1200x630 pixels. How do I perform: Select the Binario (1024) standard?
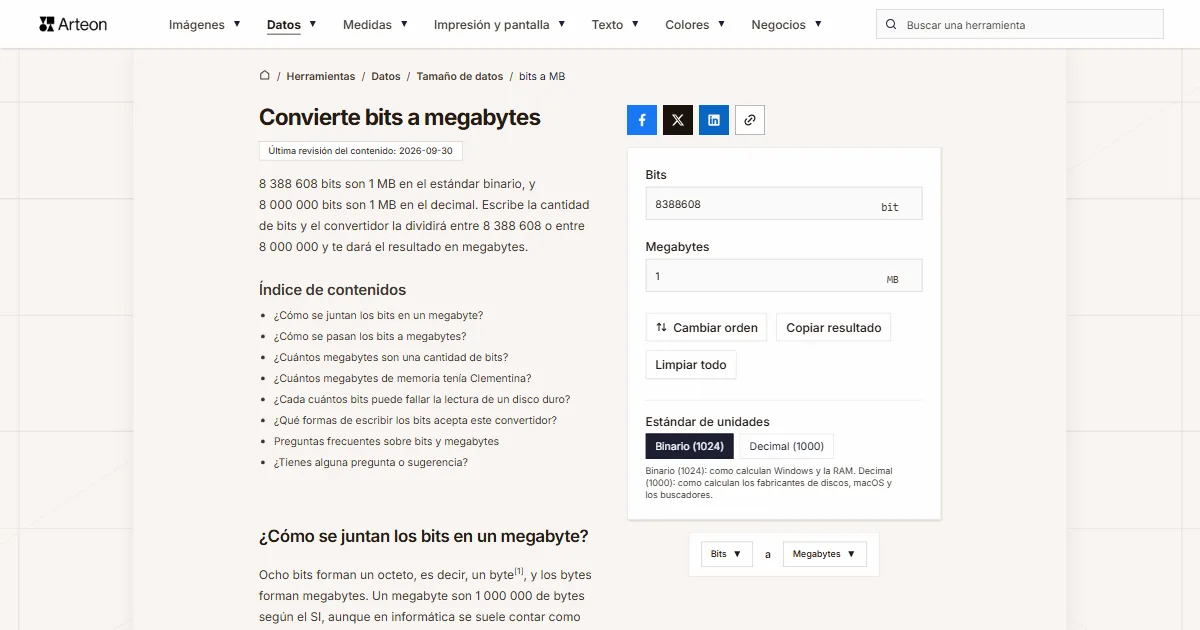pyautogui.click(x=690, y=446)
